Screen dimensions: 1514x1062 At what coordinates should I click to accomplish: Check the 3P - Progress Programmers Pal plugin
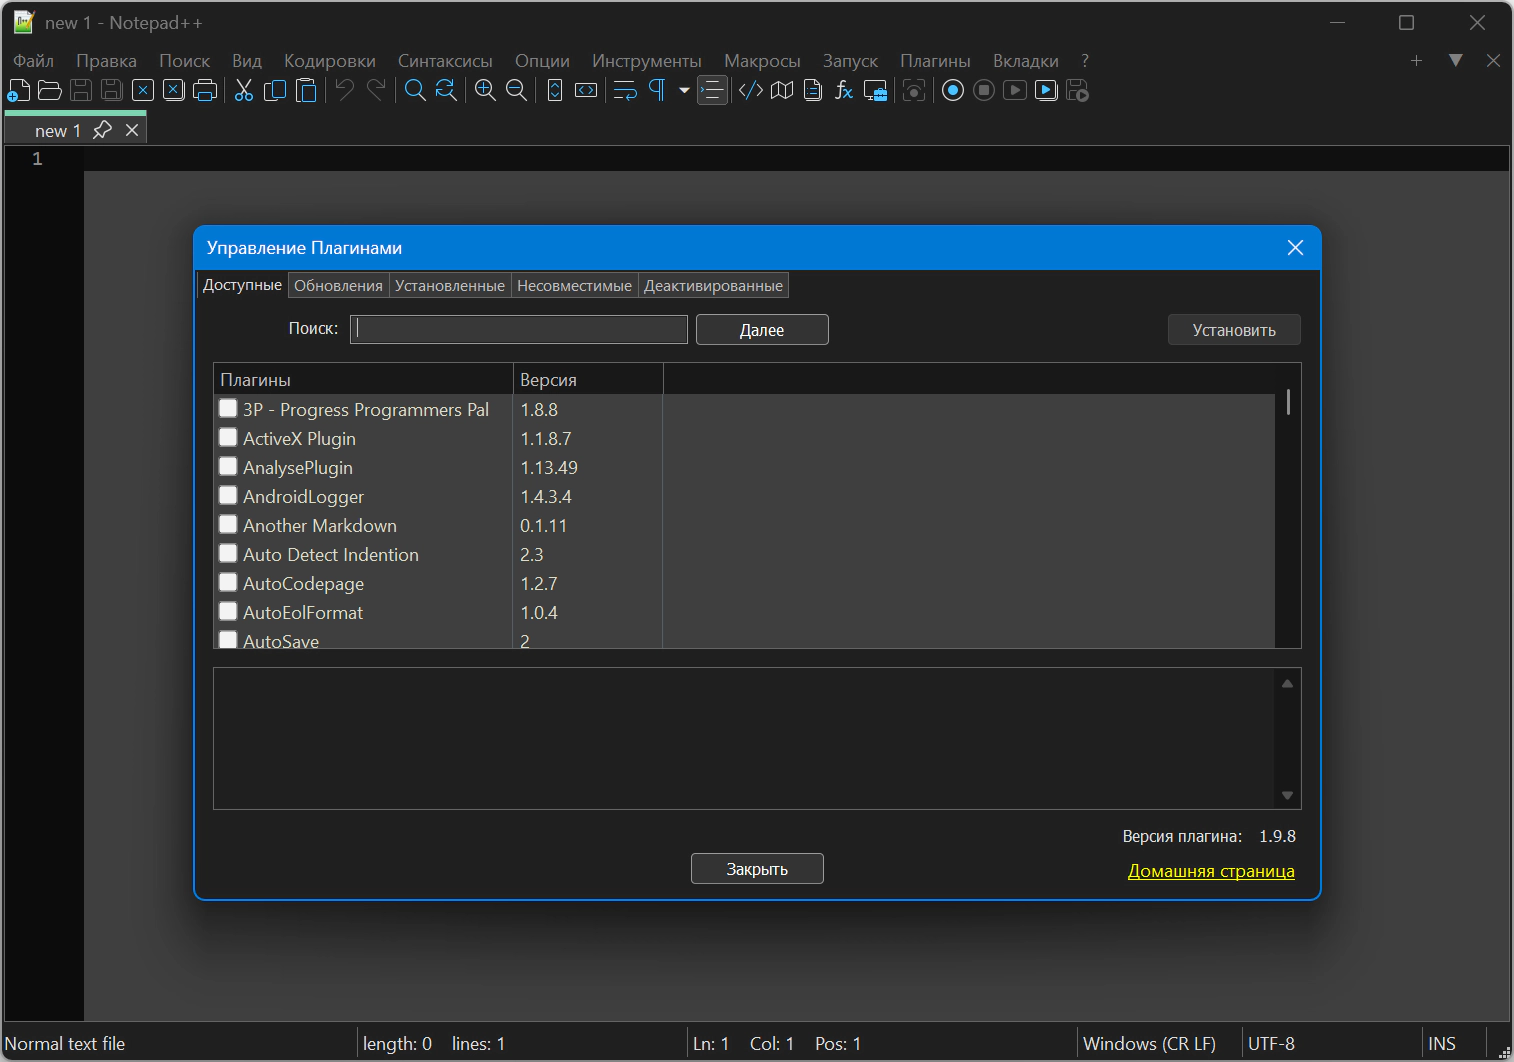coord(228,408)
